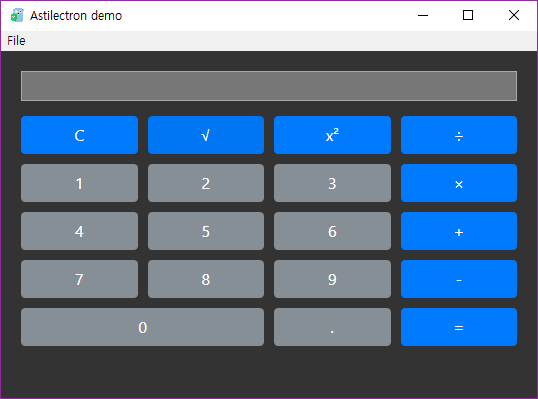The height and width of the screenshot is (399, 538).
Task: Tap the digit 3 key
Action: 332,183
